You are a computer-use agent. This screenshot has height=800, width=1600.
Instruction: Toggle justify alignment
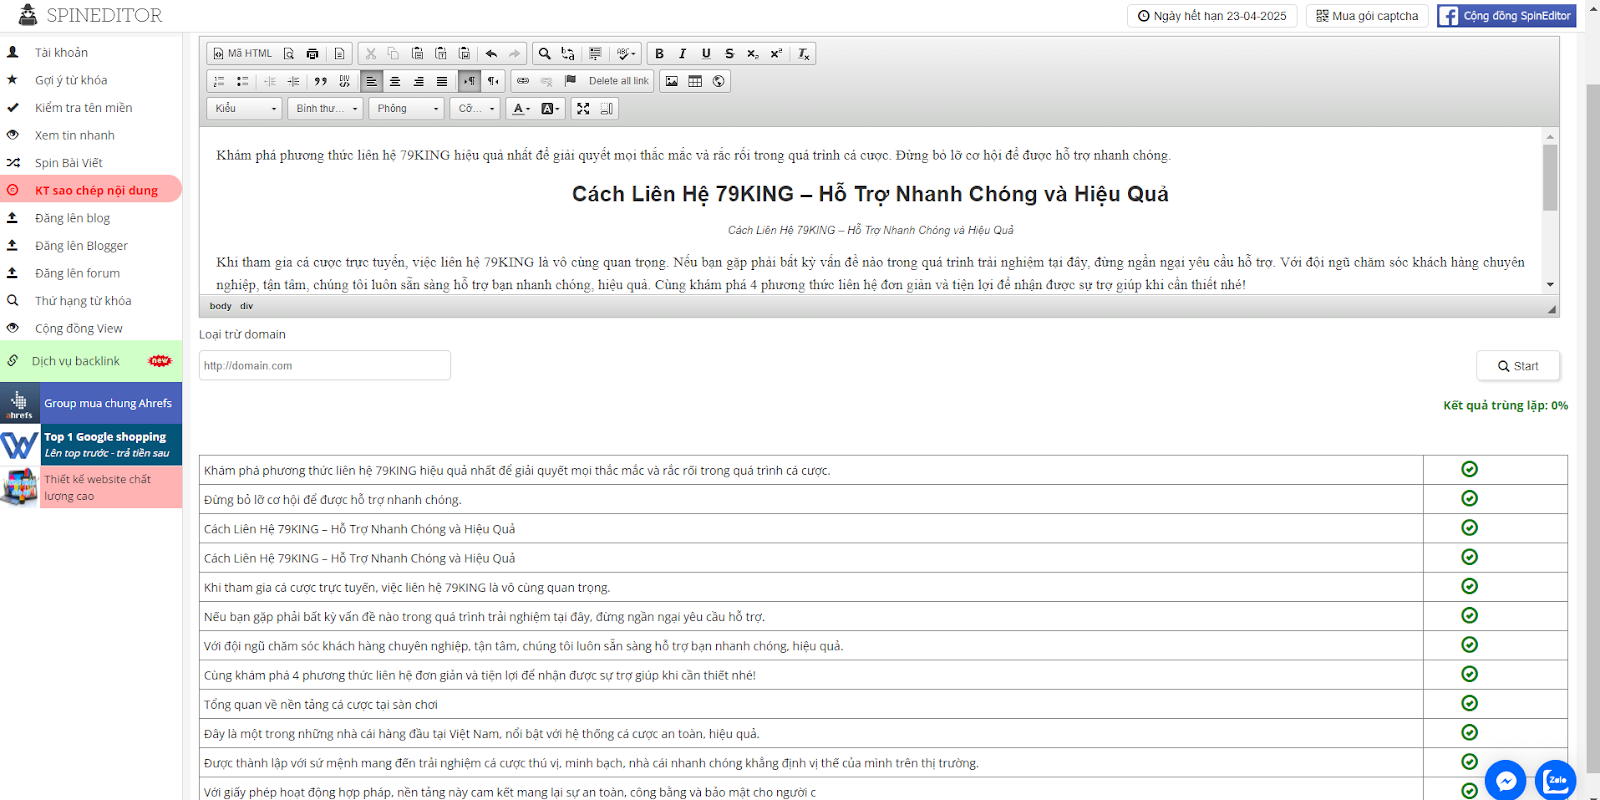click(441, 81)
